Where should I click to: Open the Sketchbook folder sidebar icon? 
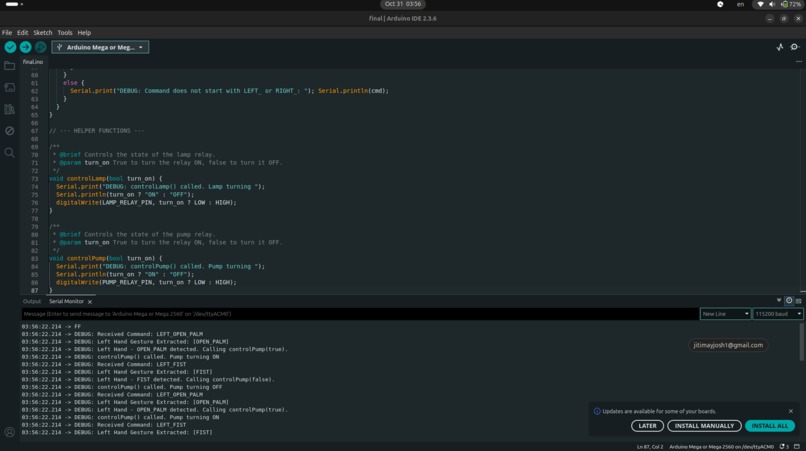9,66
